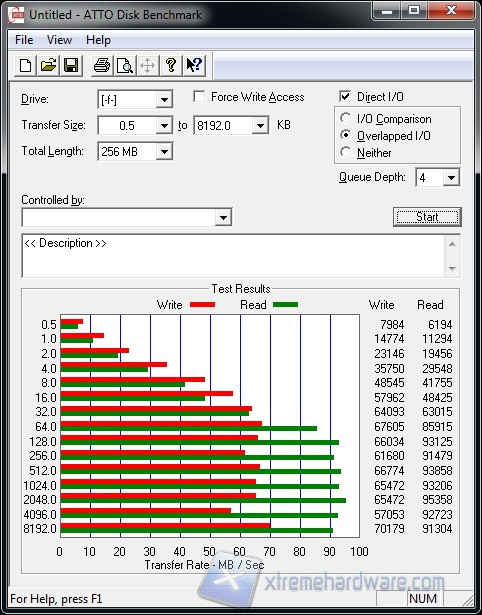Open the File menu
Screen dimensions: 482x615
coord(24,40)
